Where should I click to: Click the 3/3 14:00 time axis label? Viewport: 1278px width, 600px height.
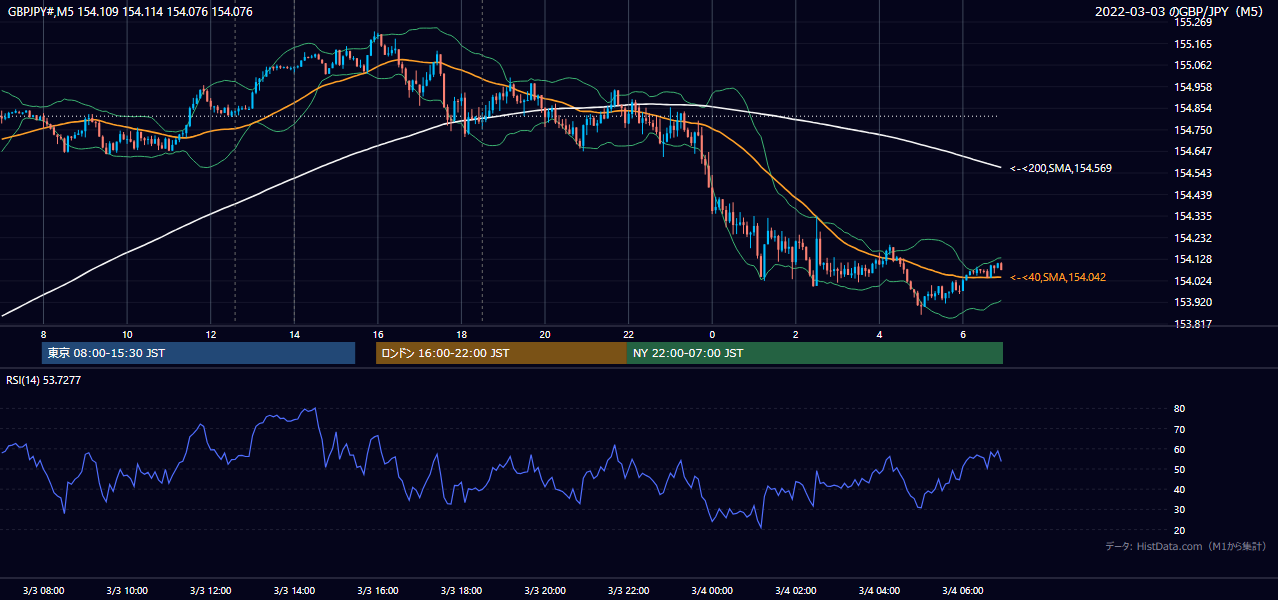(x=294, y=590)
